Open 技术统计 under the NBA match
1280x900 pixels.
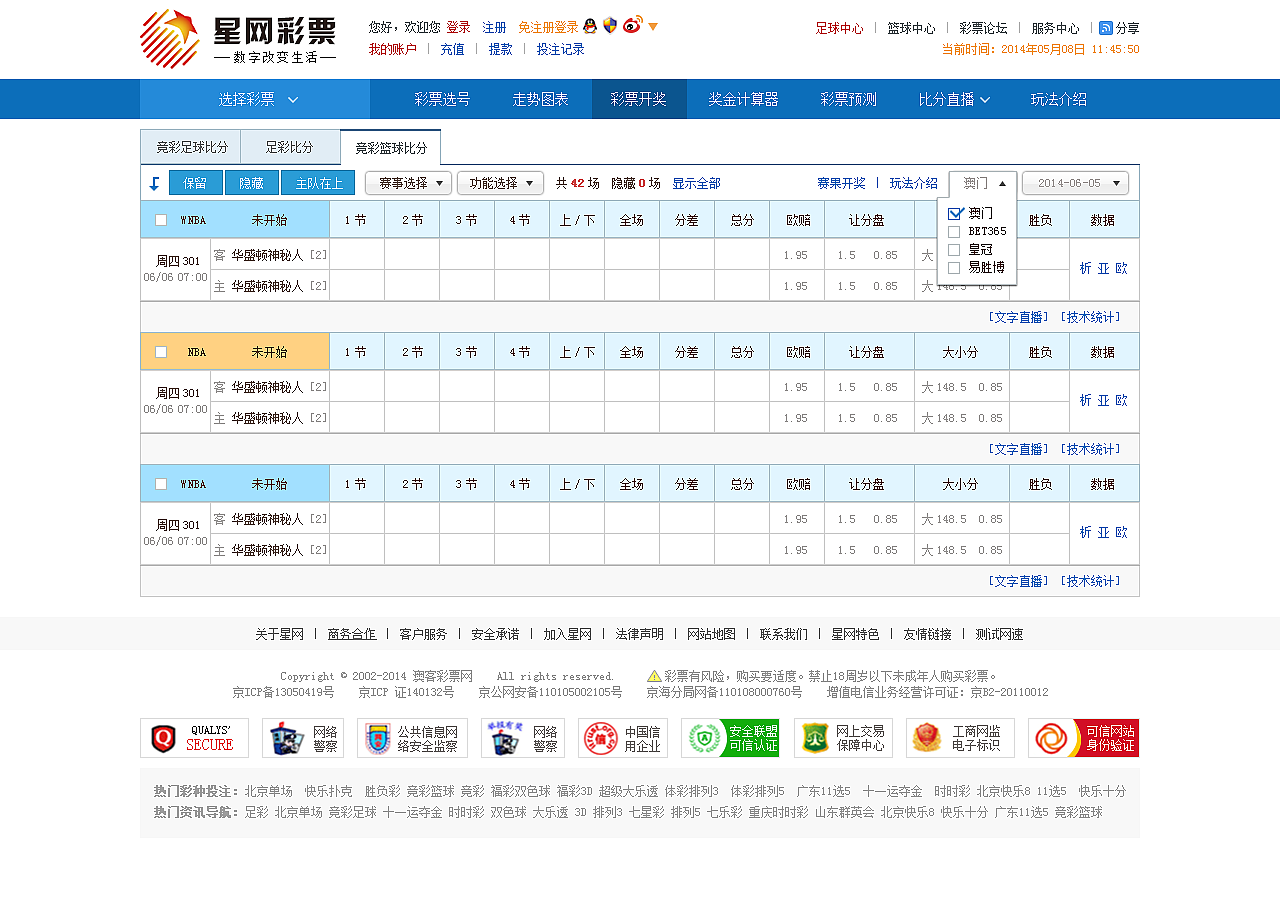tap(1091, 449)
